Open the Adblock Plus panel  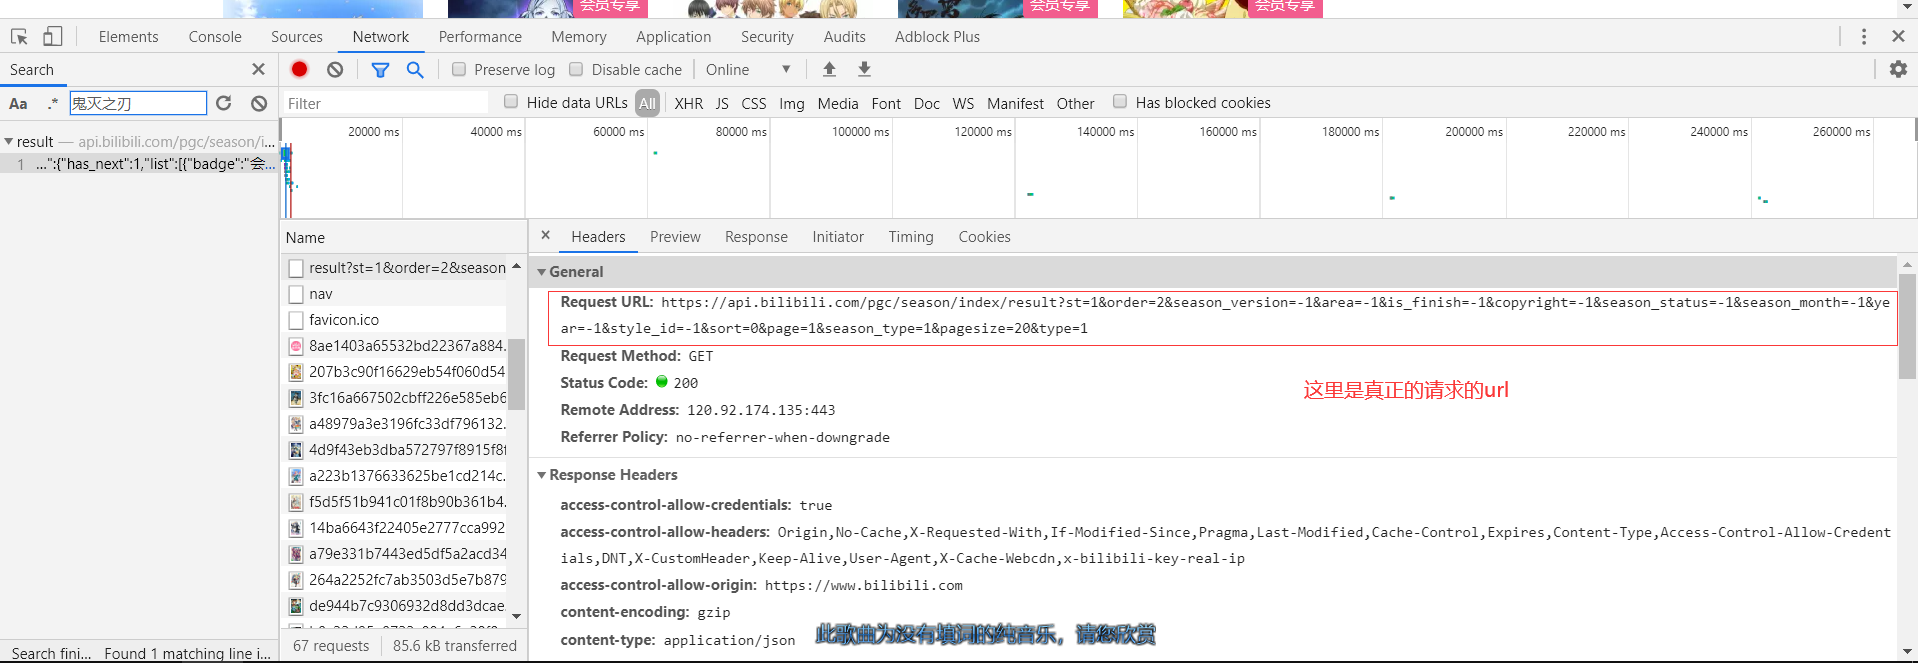937,37
